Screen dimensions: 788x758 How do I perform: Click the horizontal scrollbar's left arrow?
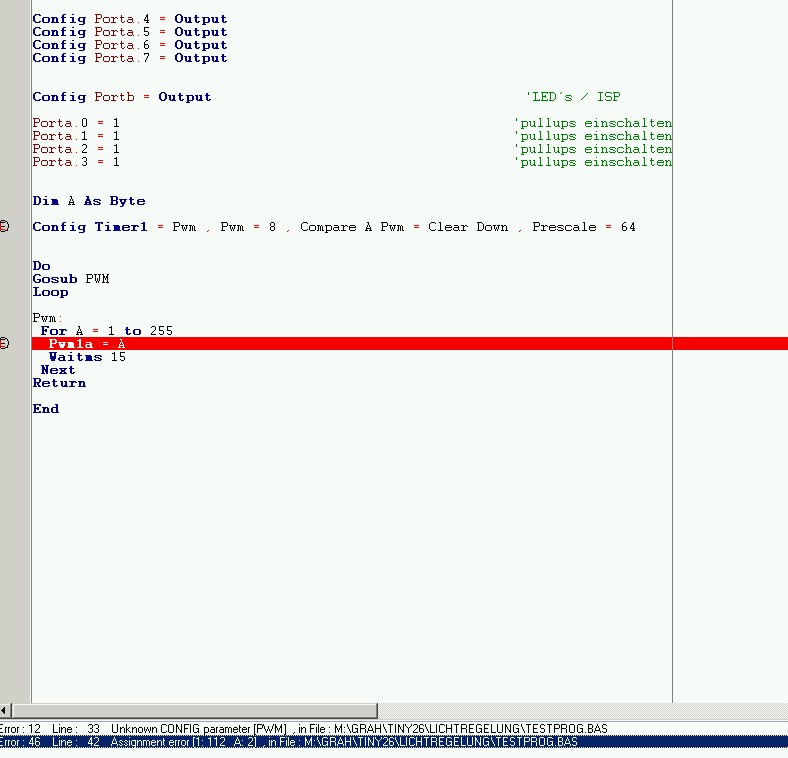point(5,710)
